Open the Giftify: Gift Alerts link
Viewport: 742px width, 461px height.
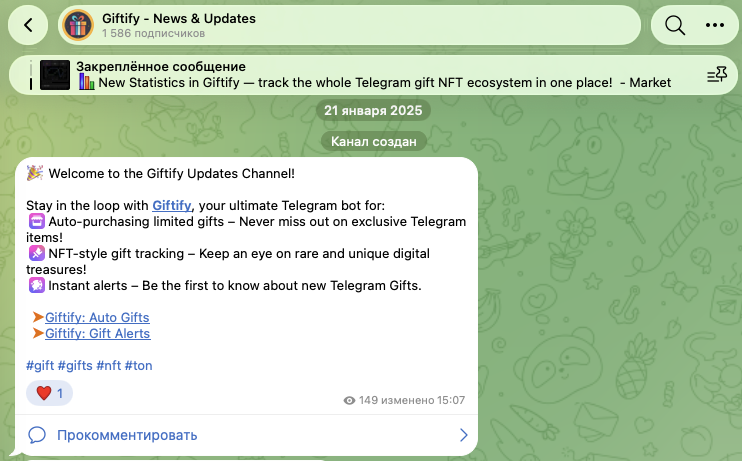pyautogui.click(x=97, y=333)
